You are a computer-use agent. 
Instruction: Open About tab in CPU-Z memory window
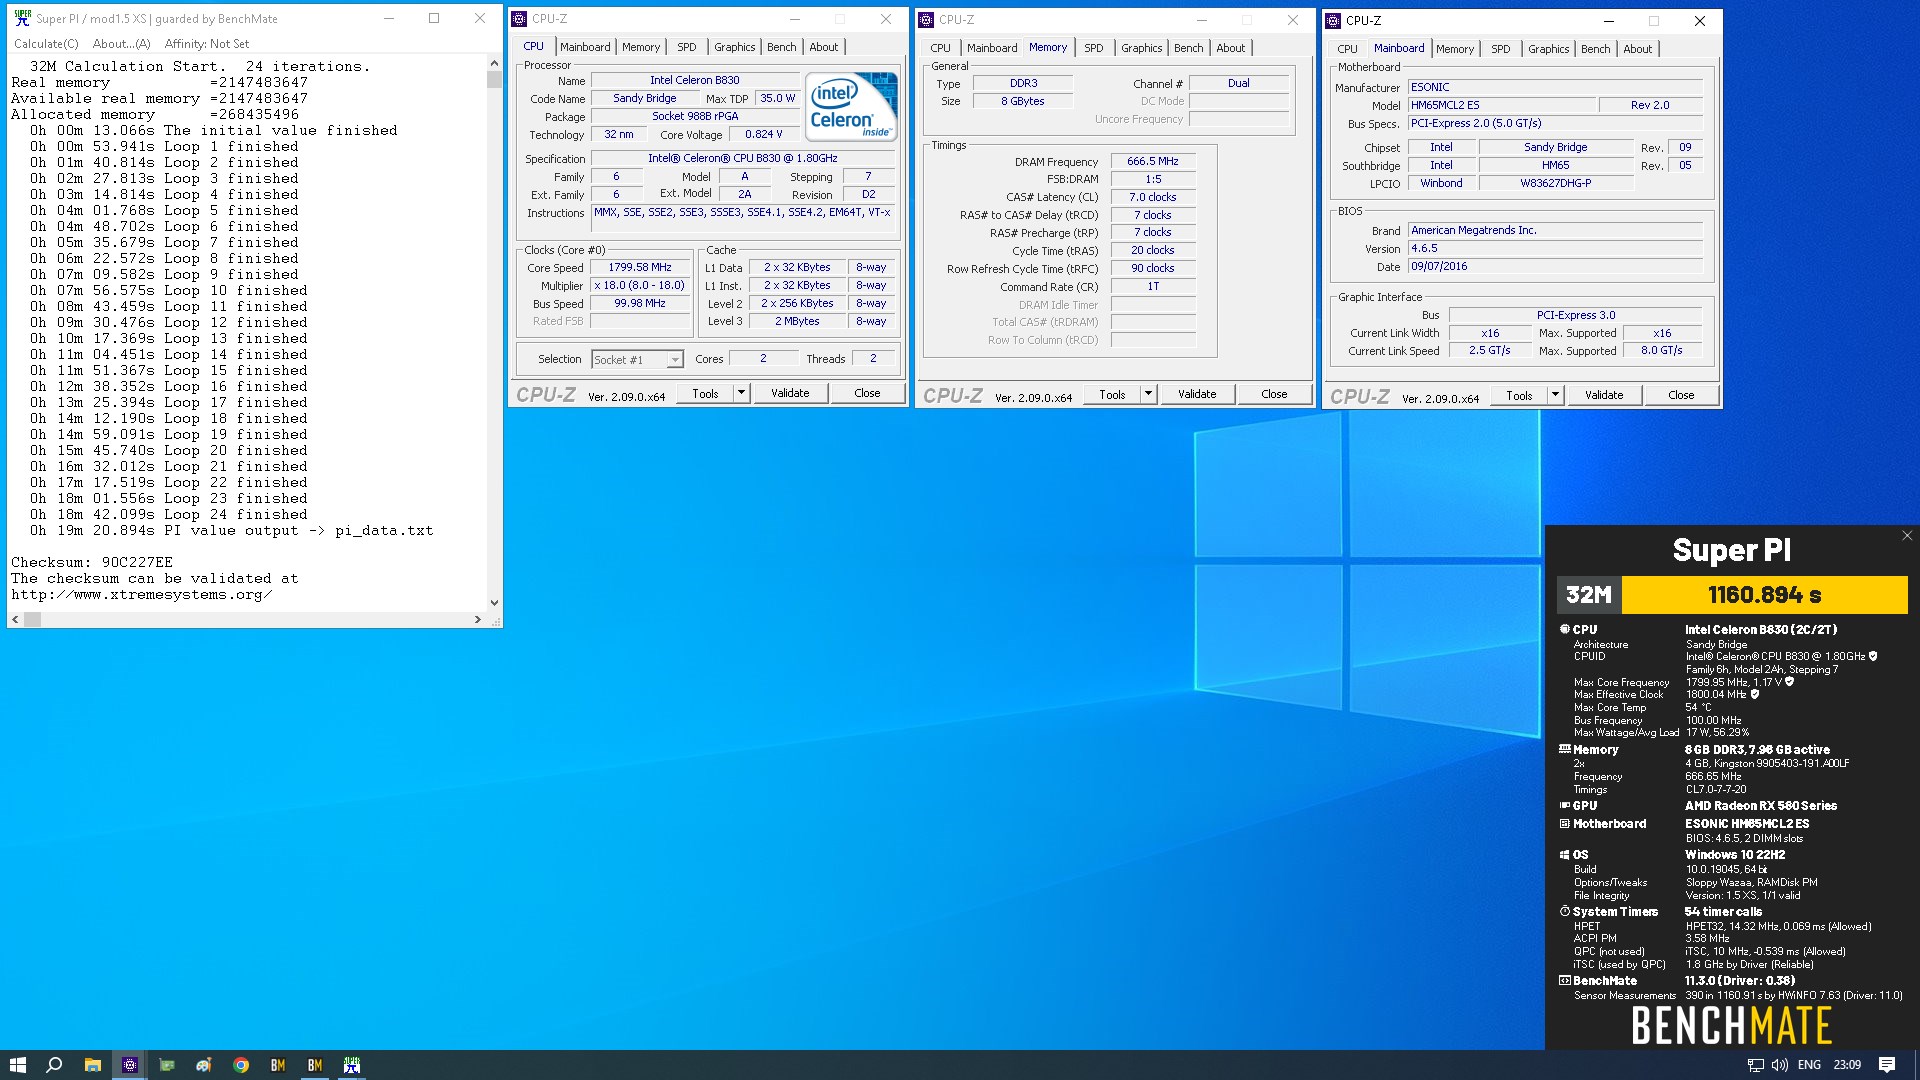point(1230,48)
